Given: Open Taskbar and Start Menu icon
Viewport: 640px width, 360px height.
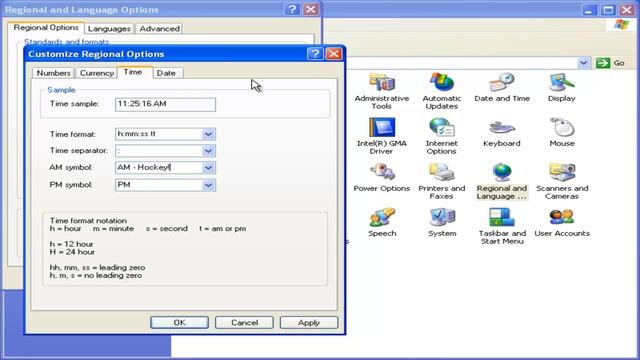Looking at the screenshot, I should click(502, 217).
